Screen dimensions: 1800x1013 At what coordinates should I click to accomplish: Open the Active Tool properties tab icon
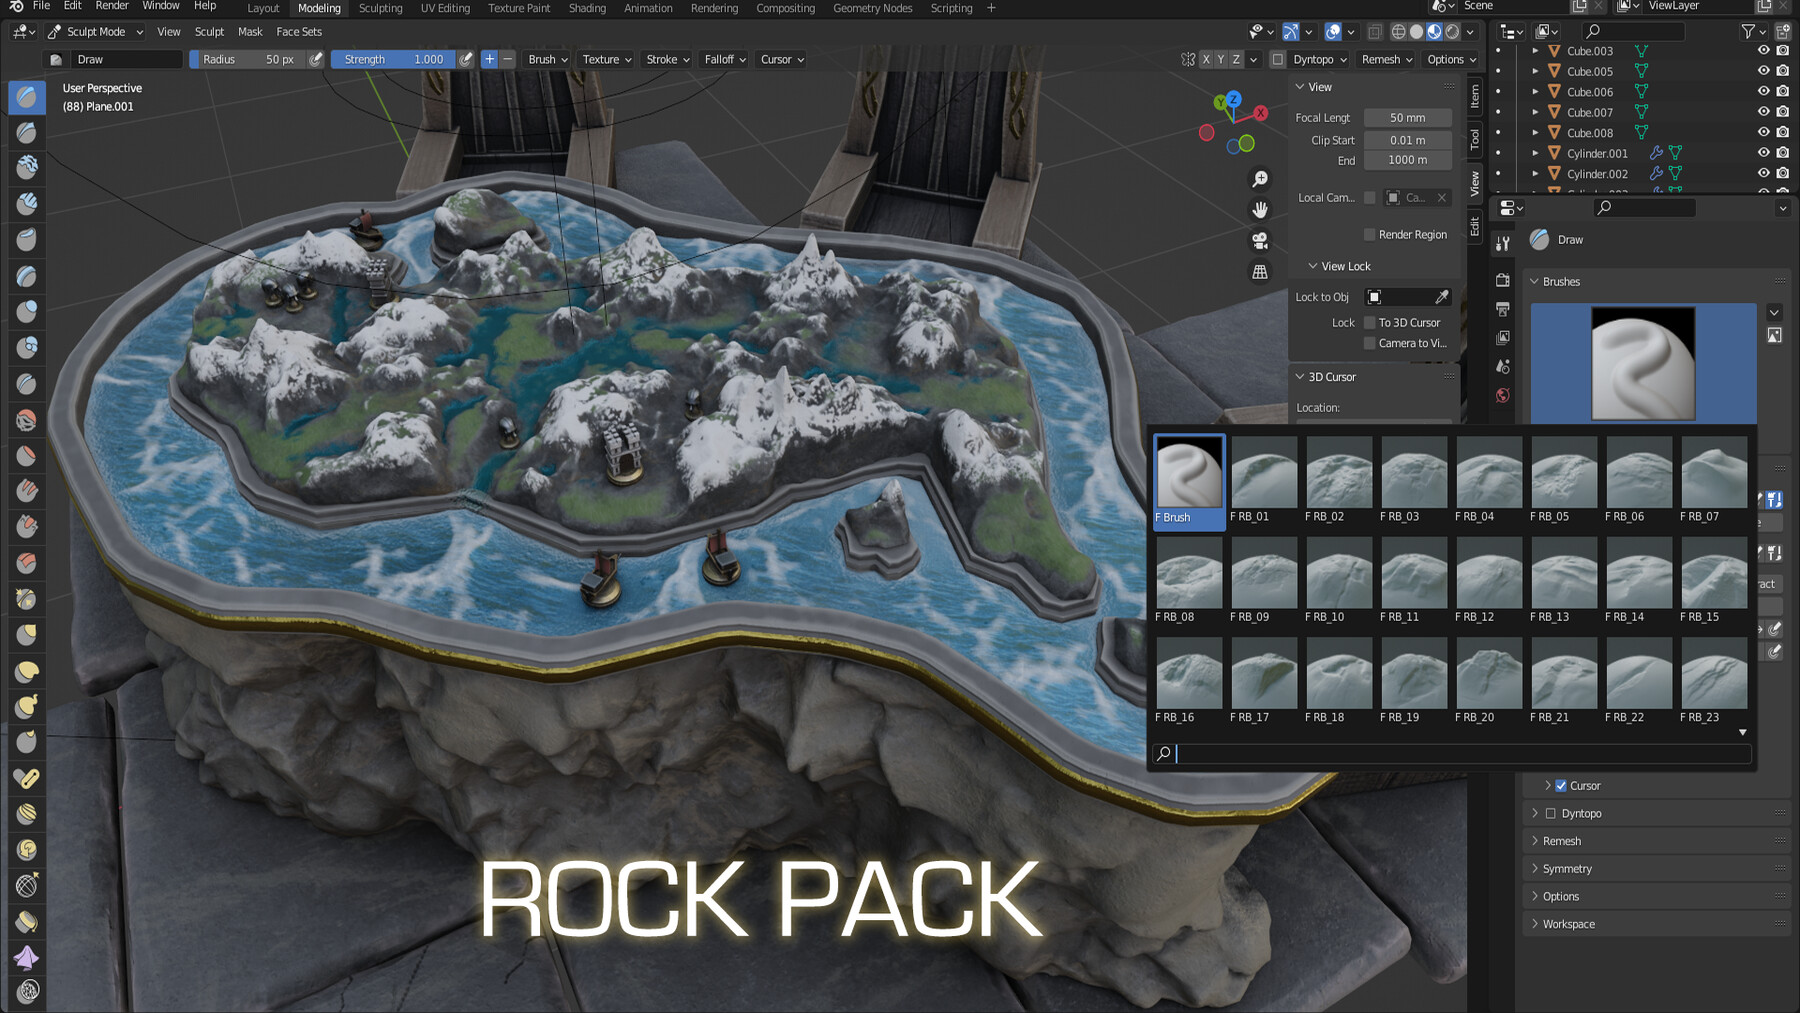point(1502,242)
